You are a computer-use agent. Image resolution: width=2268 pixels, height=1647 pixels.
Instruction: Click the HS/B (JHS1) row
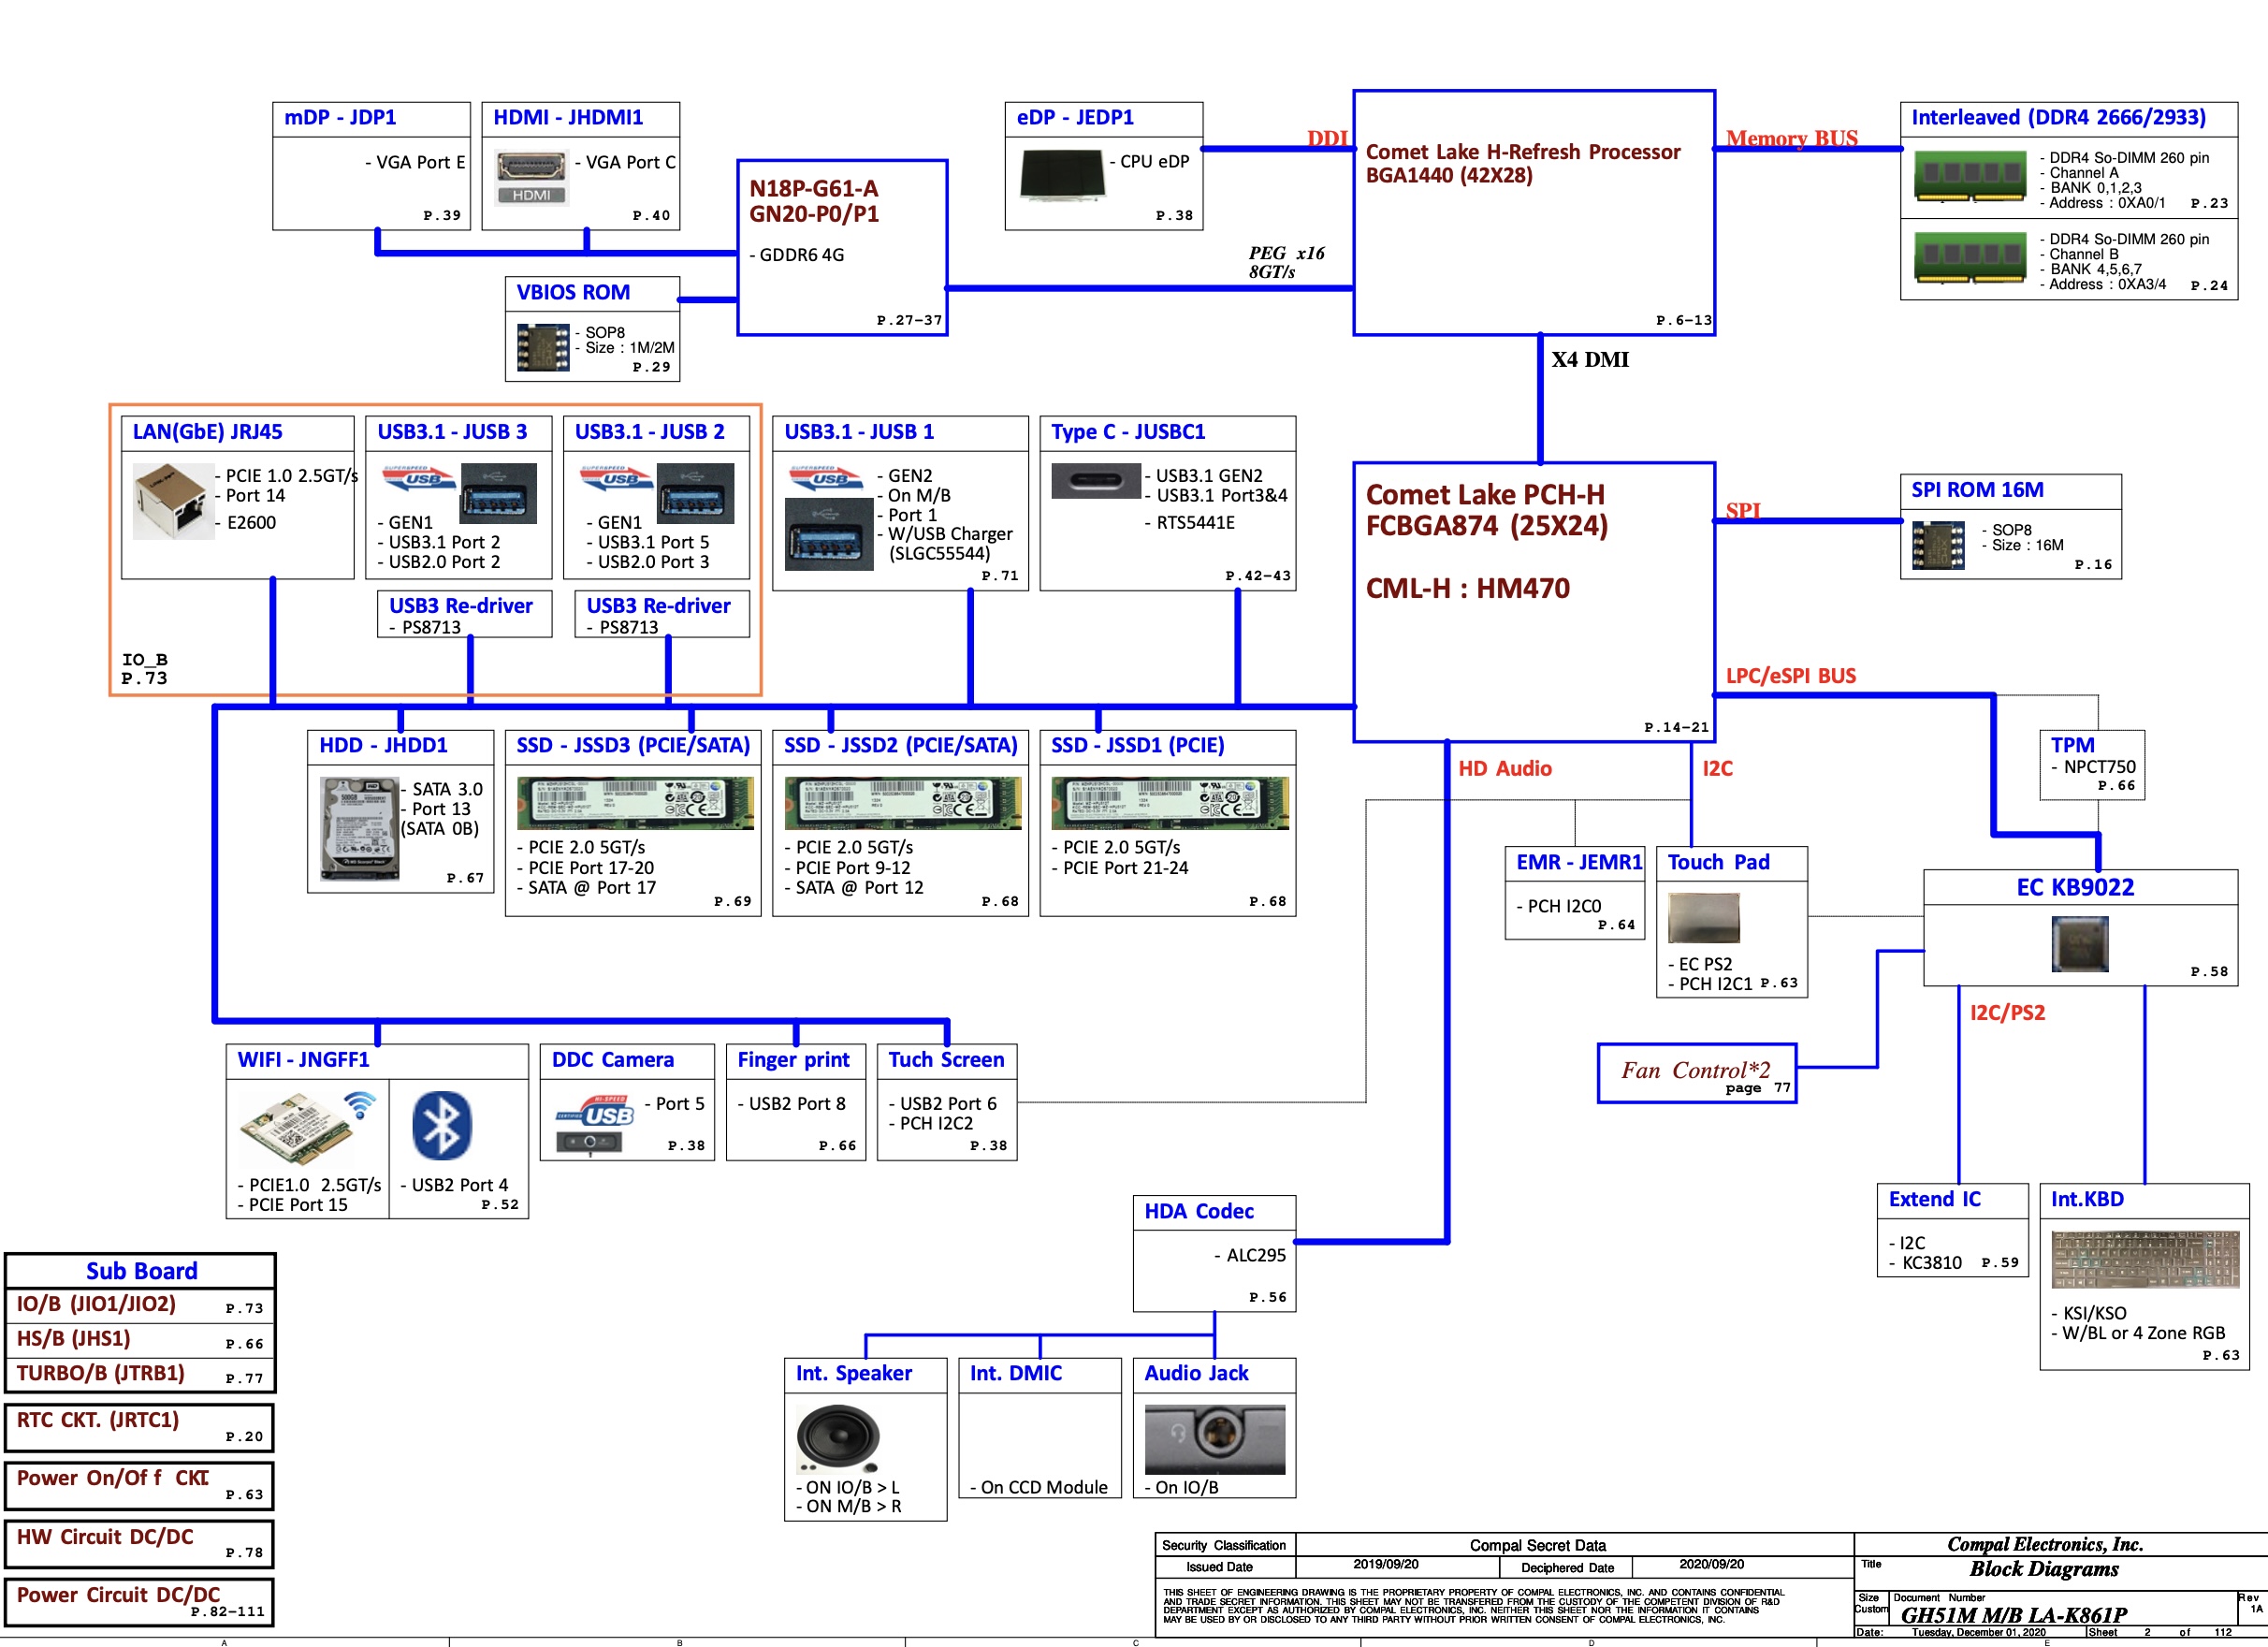coord(141,1340)
